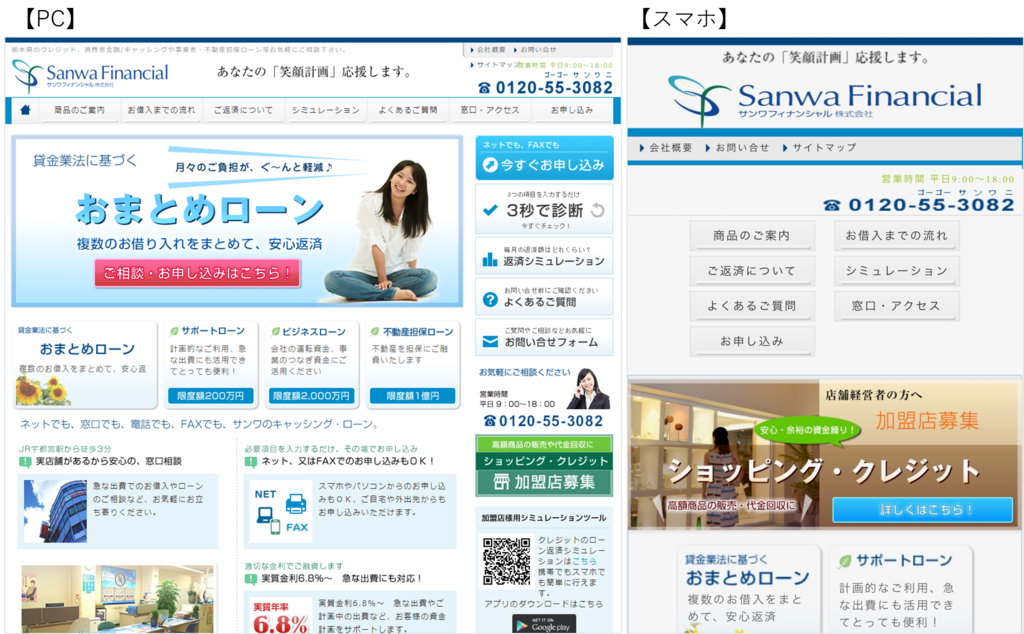The image size is (1024, 634).
Task: Click leaf icon beside 不動産担保ローン
Action: point(376,332)
